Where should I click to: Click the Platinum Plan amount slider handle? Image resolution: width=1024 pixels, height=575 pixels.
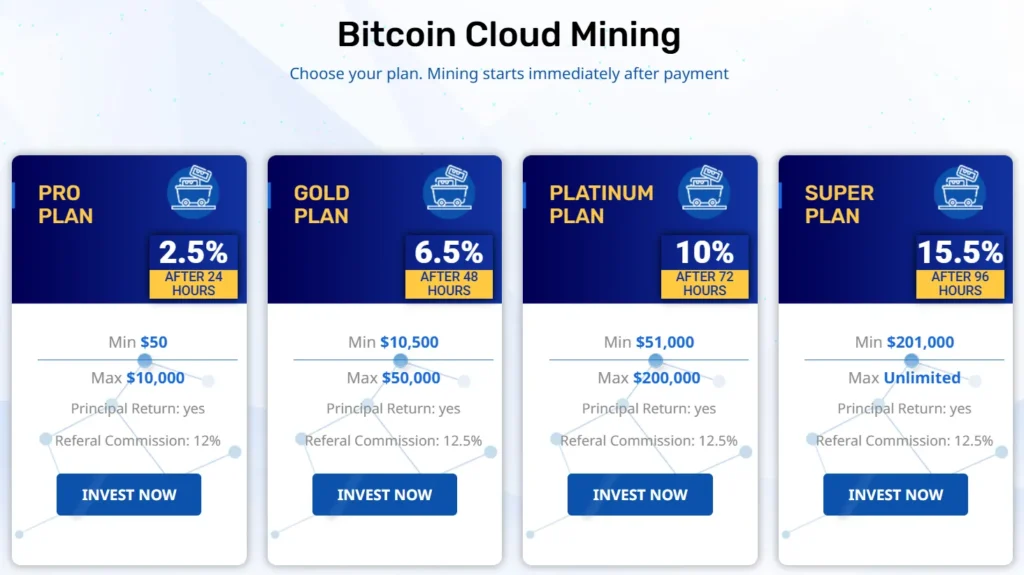pyautogui.click(x=656, y=360)
